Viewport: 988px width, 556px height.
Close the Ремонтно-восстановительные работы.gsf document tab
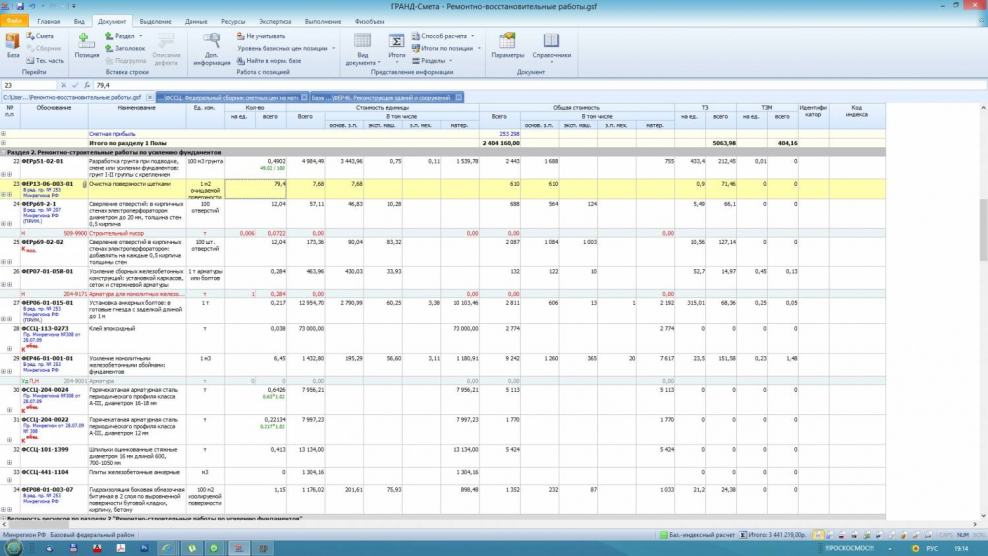(x=150, y=98)
